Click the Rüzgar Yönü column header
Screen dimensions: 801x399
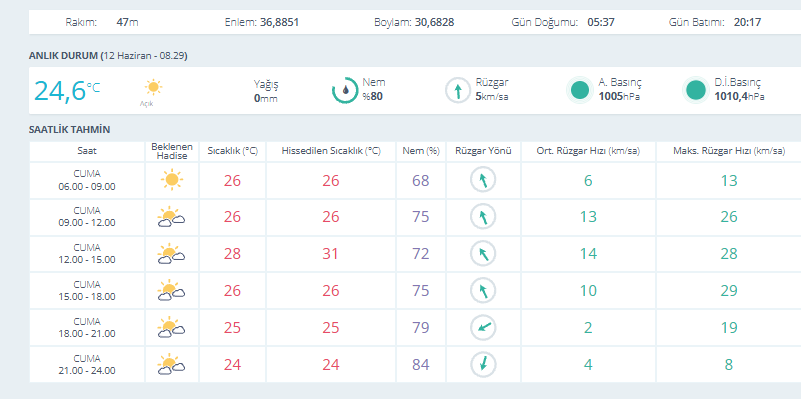[483, 151]
